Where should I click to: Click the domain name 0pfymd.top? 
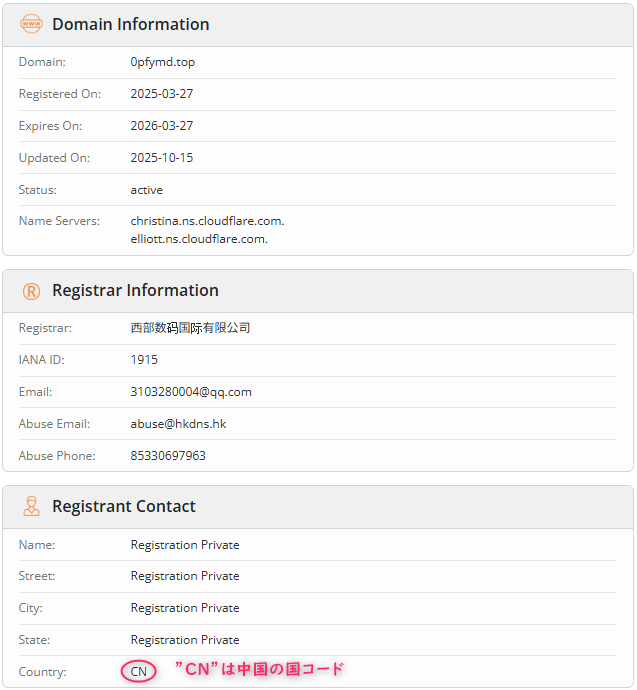[x=163, y=62]
